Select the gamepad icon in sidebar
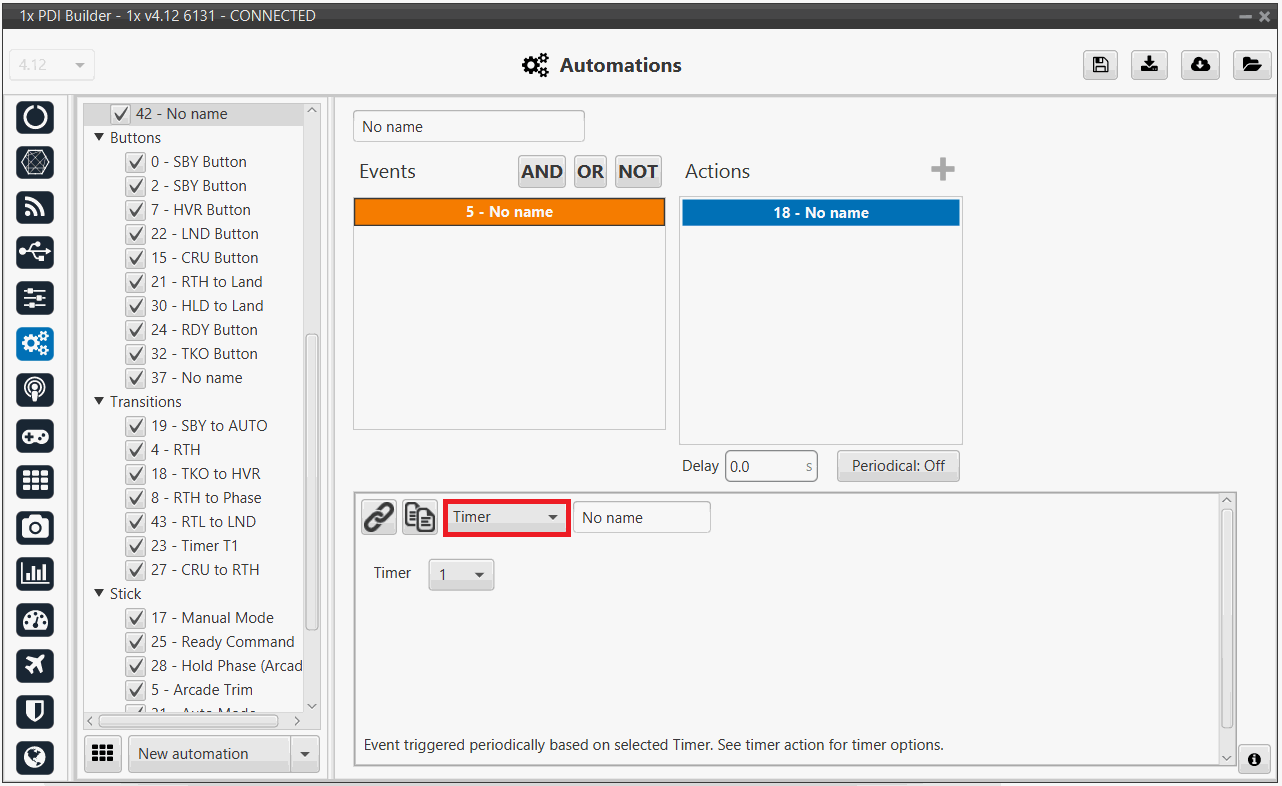The width and height of the screenshot is (1282, 786). point(35,435)
